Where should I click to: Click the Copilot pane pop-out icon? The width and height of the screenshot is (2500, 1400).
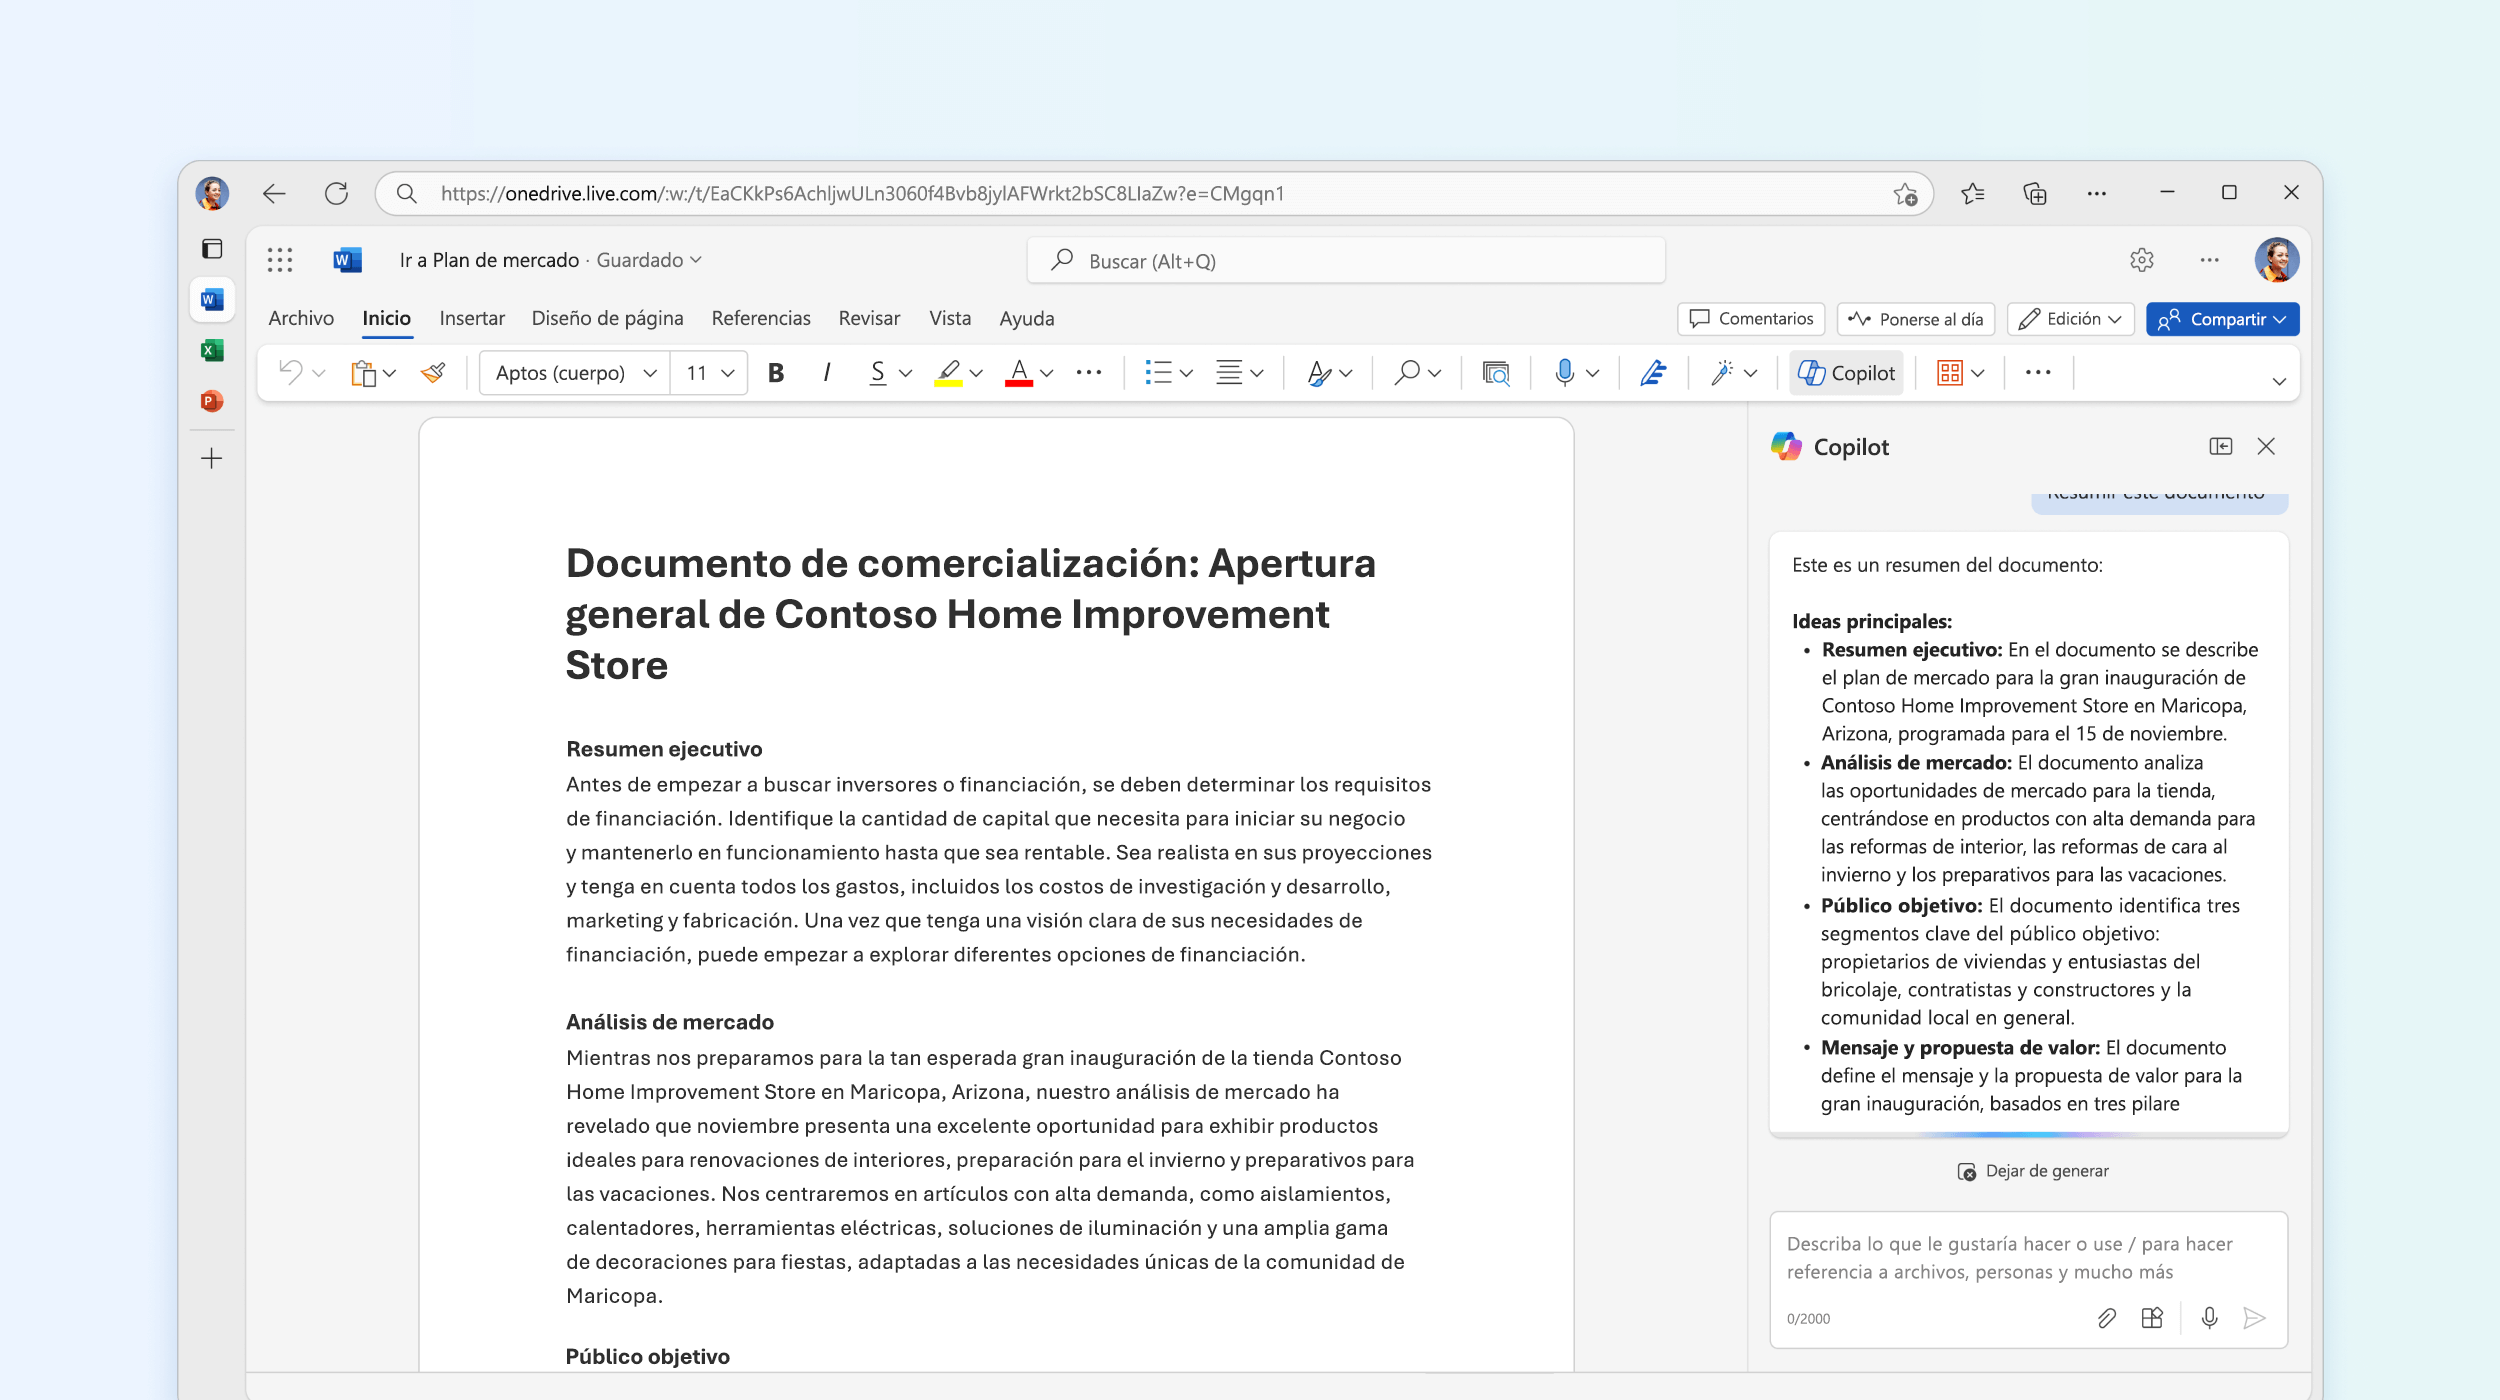[2220, 446]
